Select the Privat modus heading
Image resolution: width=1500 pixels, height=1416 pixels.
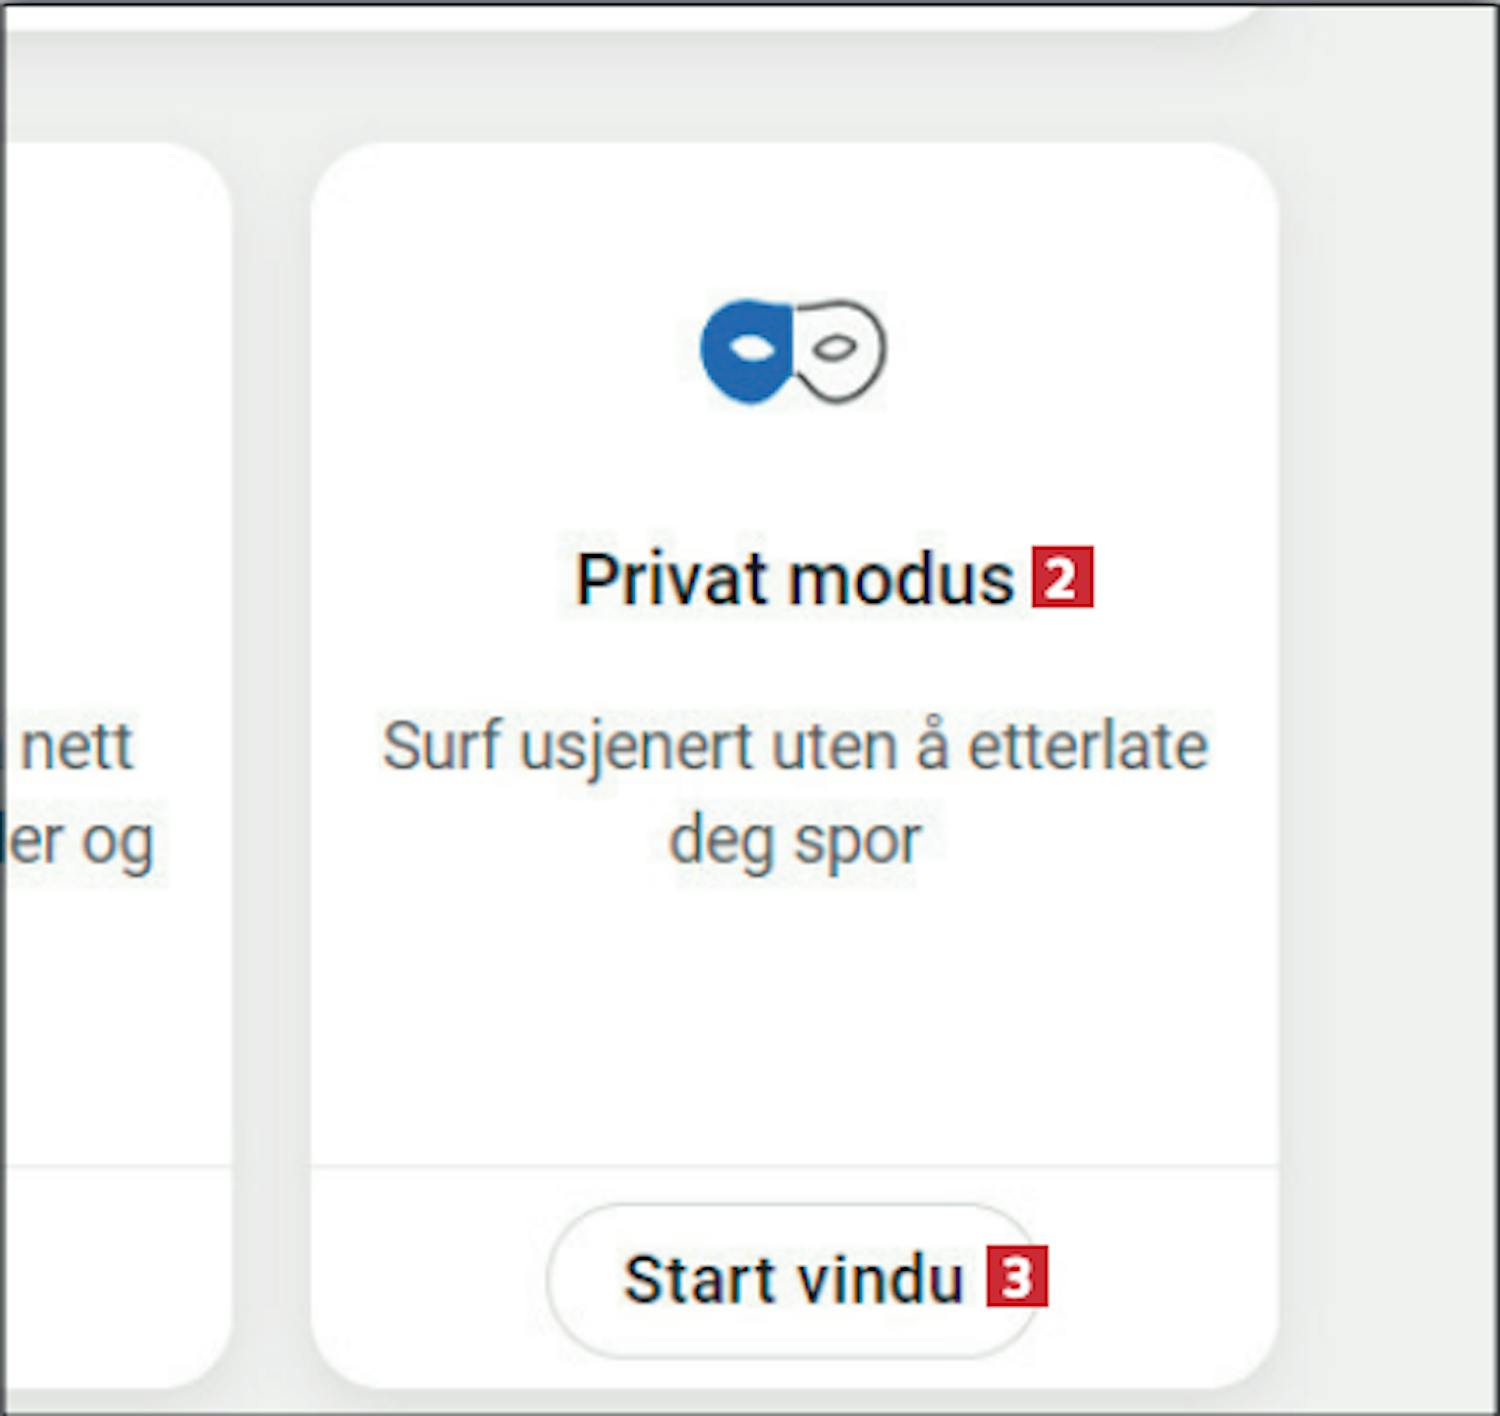pos(795,579)
